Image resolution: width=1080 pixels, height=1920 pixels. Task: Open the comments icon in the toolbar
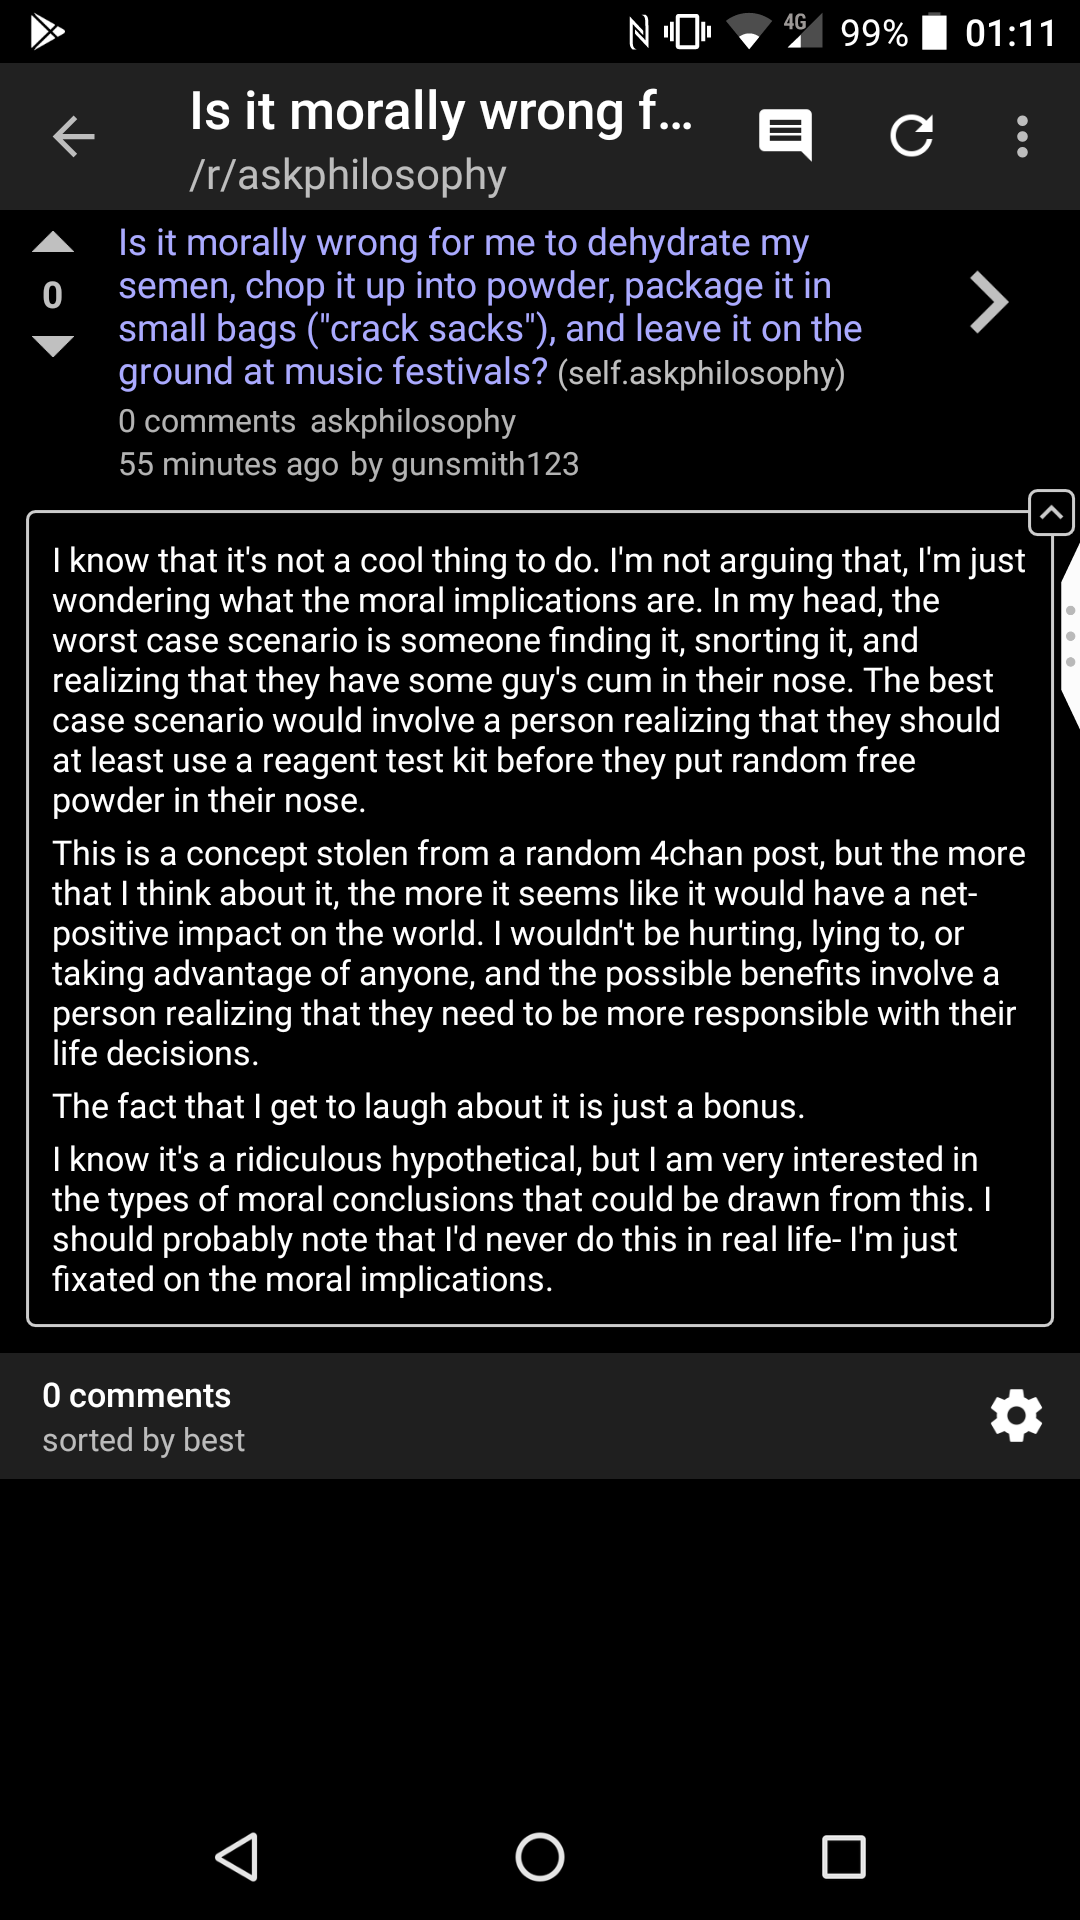(785, 135)
